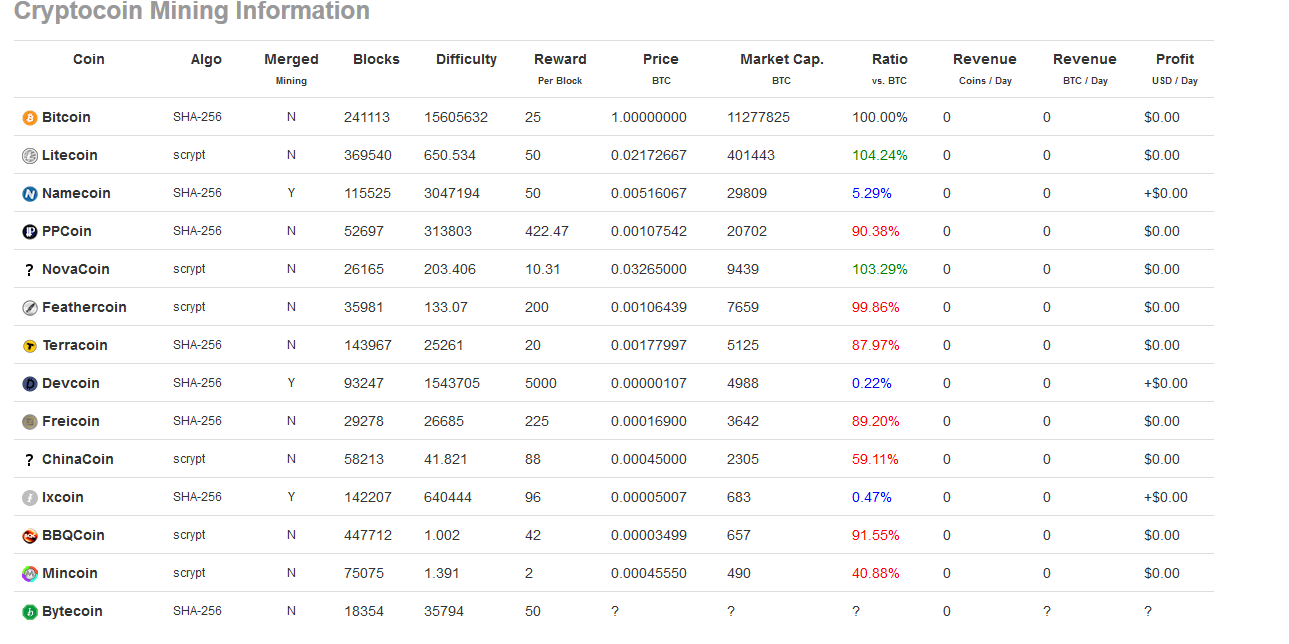The height and width of the screenshot is (644, 1289).
Task: Click Feathercoin's 99.86% ratio value
Action: pyautogui.click(x=876, y=307)
